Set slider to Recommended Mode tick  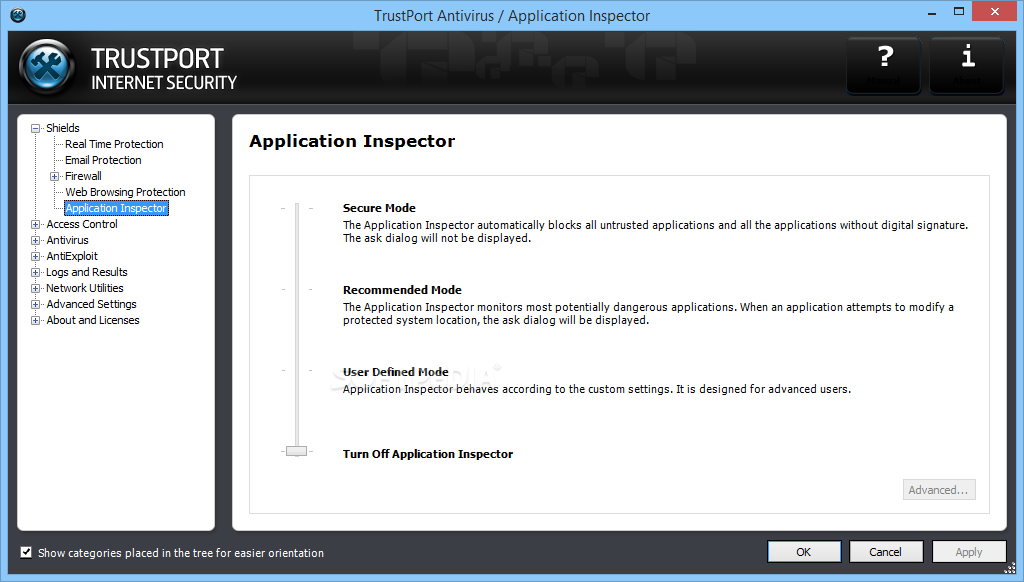click(x=296, y=289)
